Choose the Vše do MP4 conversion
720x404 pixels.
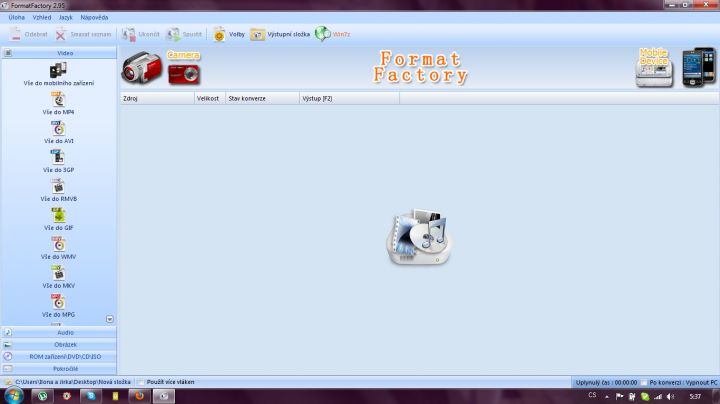pyautogui.click(x=58, y=103)
